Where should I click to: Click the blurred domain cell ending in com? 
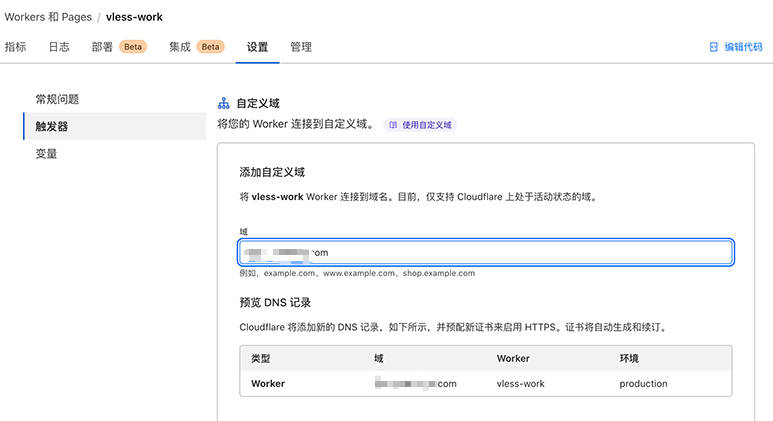[x=416, y=384]
